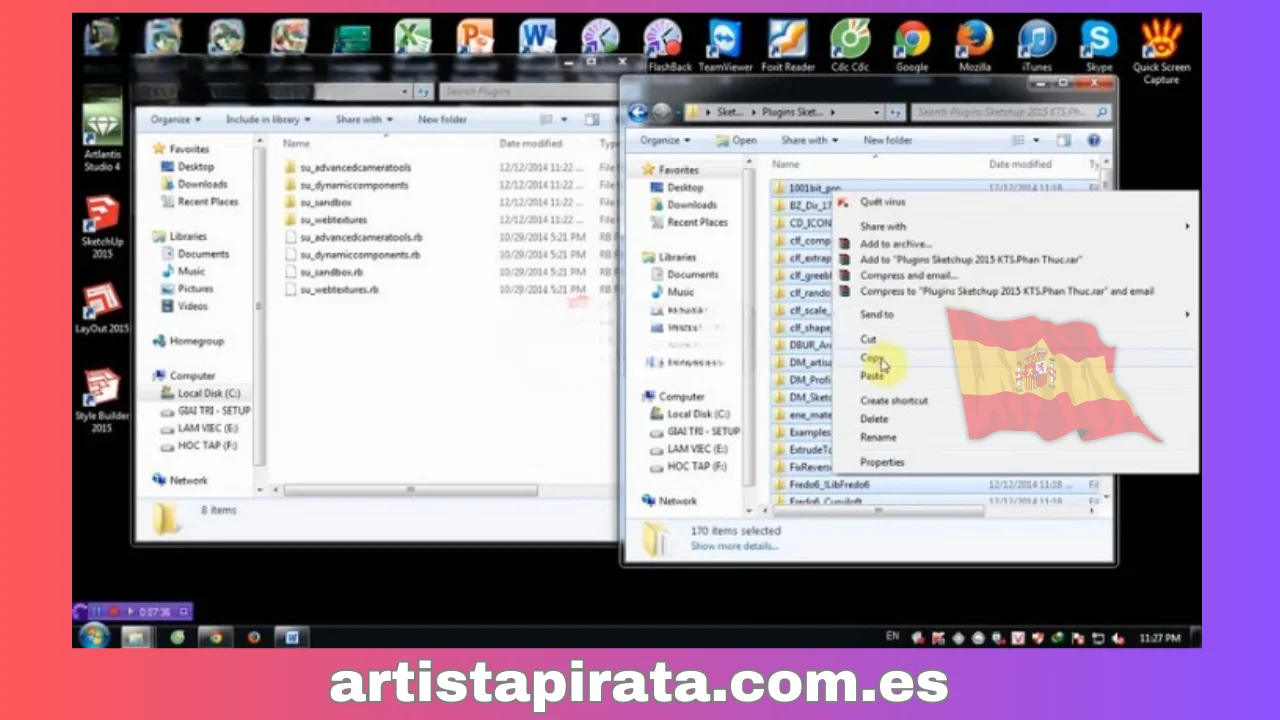Click Date modified column in back window
1280x720 pixels.
click(x=530, y=144)
